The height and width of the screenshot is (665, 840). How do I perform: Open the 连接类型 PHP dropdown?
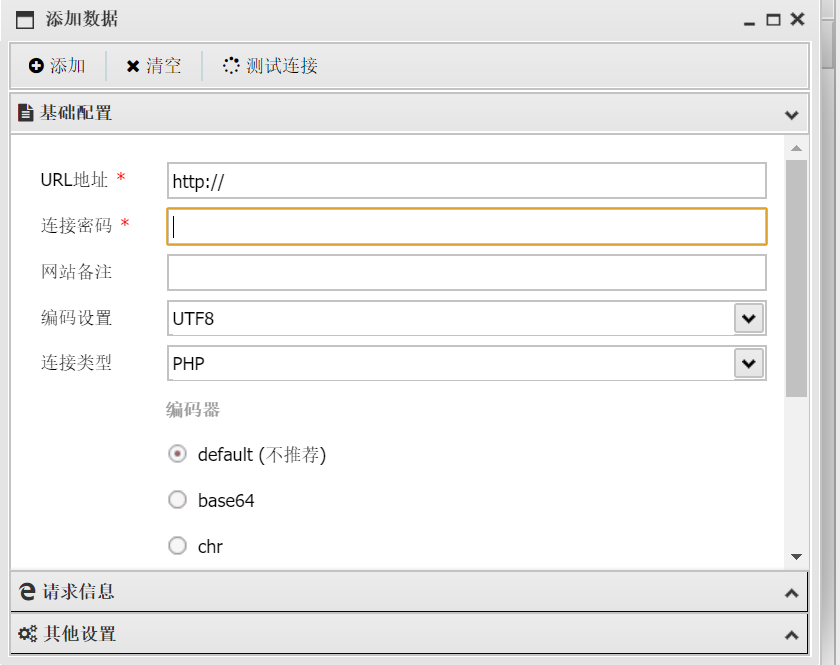click(x=748, y=363)
